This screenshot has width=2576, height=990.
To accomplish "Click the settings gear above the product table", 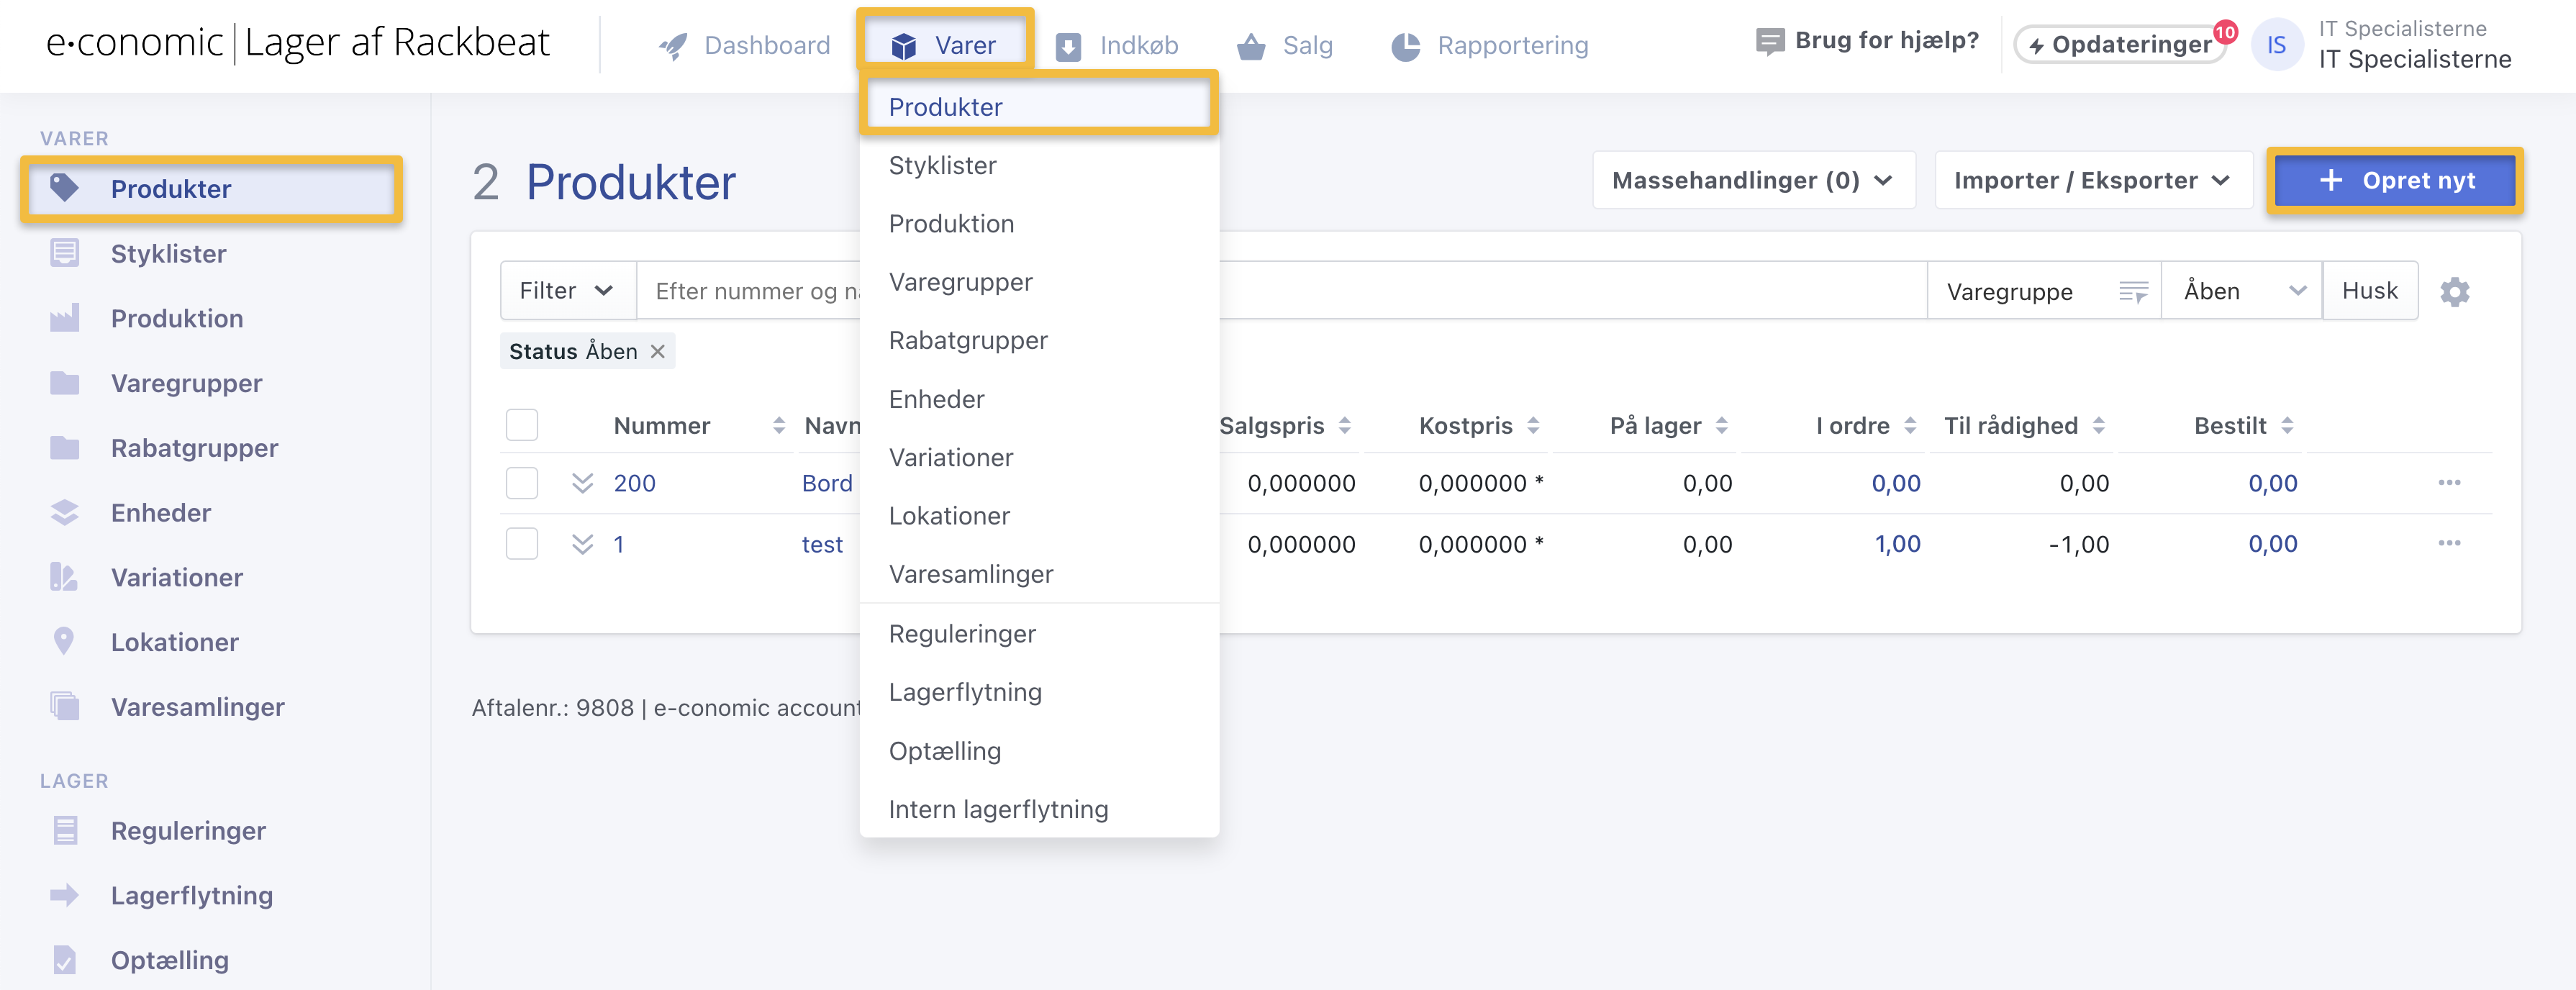I will coord(2455,291).
